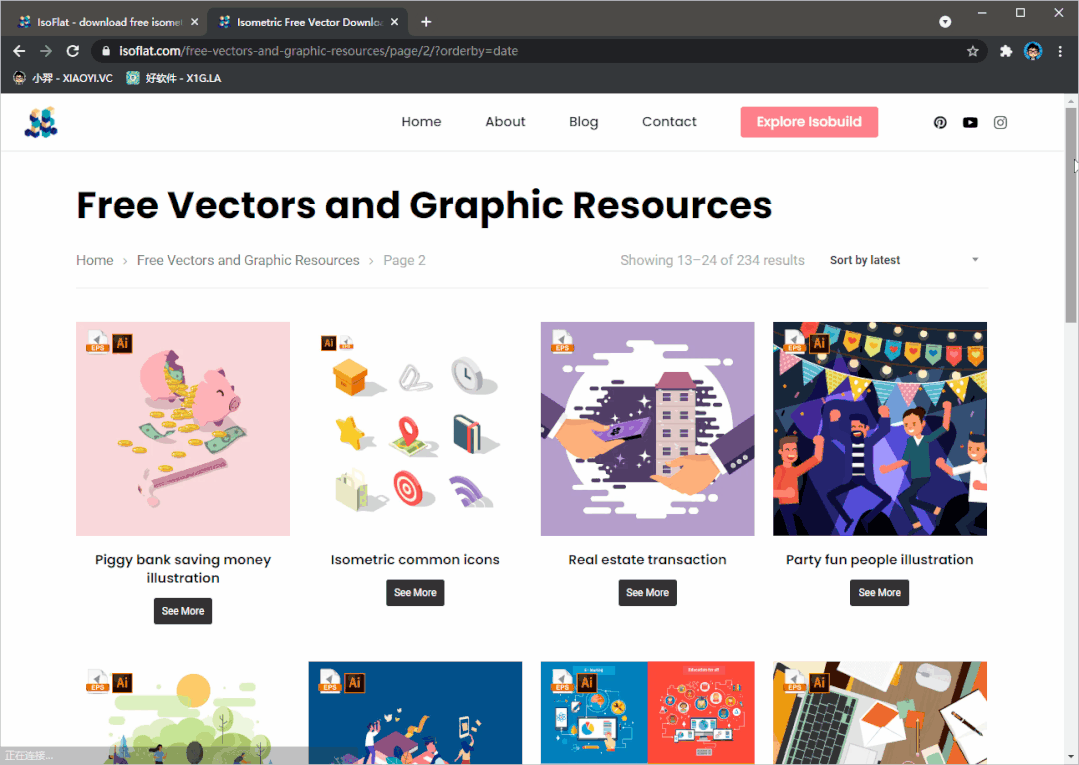Open the Isometric common icons title
This screenshot has width=1079, height=765.
click(415, 559)
